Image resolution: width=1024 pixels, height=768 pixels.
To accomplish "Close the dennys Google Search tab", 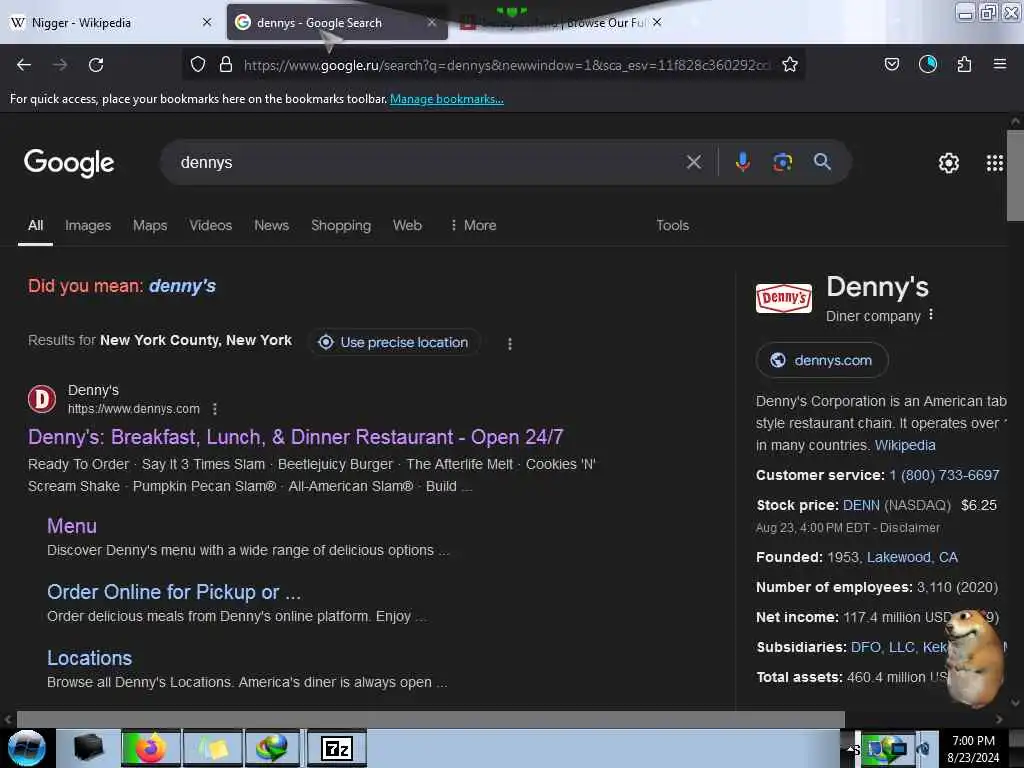I will [432, 23].
